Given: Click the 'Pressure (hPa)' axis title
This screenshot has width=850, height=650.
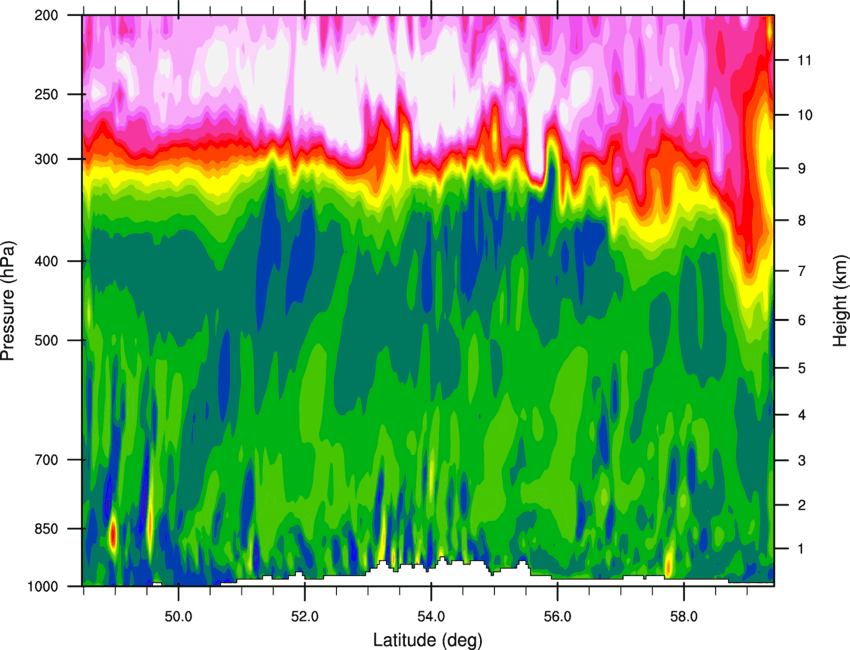Looking at the screenshot, I should click(x=8, y=300).
